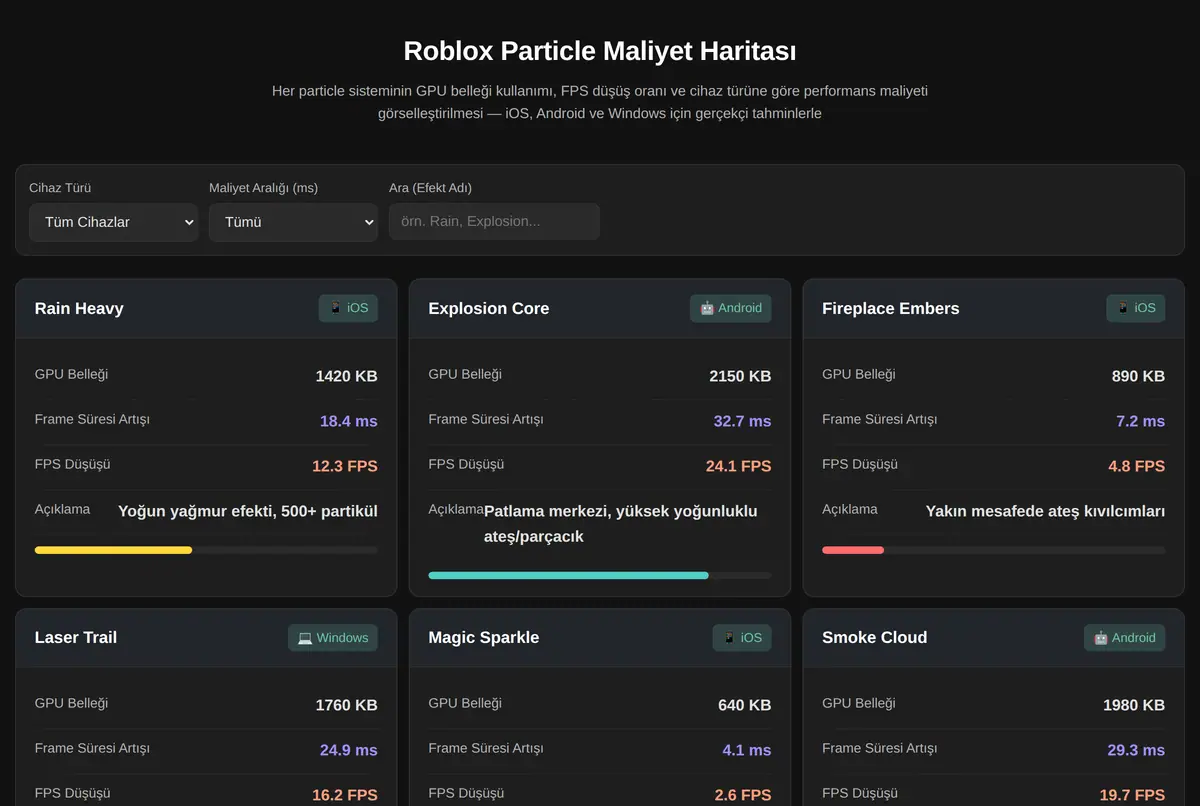Select the Rain Heavy card title
The height and width of the screenshot is (806, 1200).
point(79,308)
